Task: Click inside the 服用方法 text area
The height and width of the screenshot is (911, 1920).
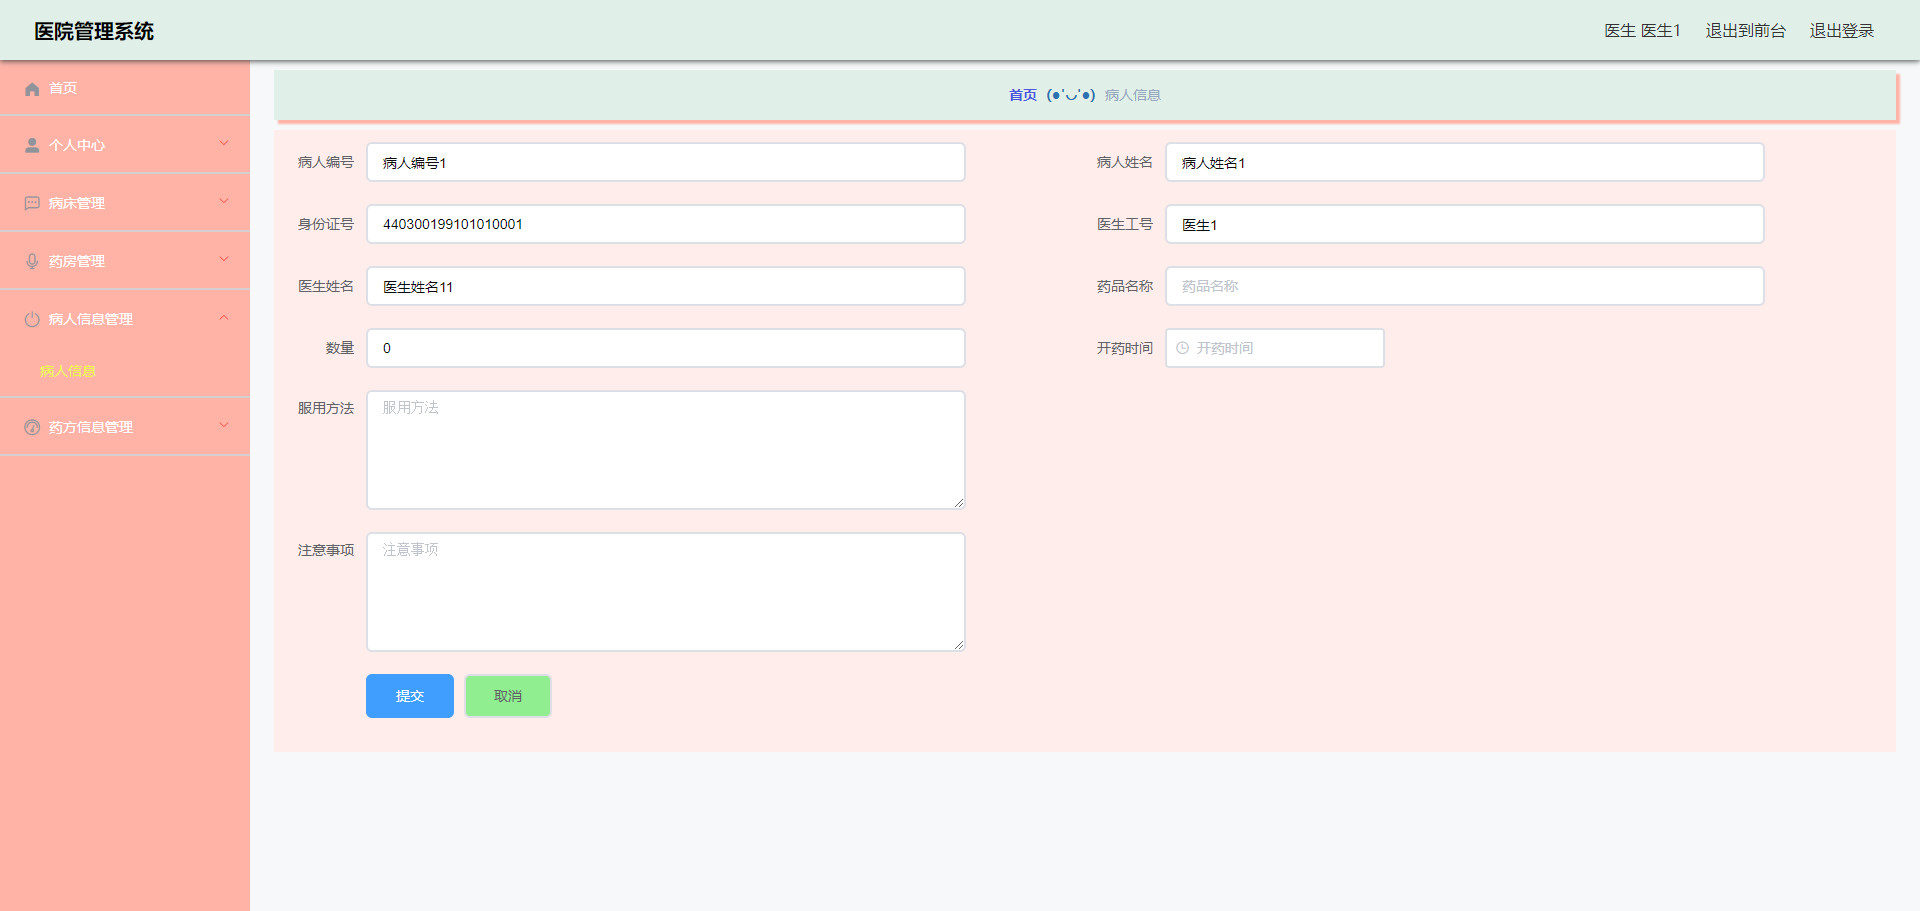Action: (665, 450)
